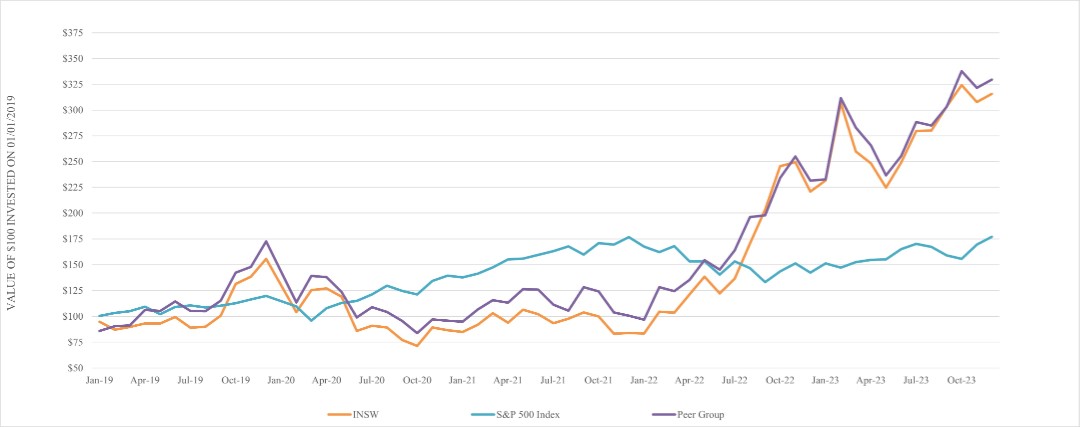Click the Jan-22 x-axis label
Screen dimensions: 1080x427
644,380
